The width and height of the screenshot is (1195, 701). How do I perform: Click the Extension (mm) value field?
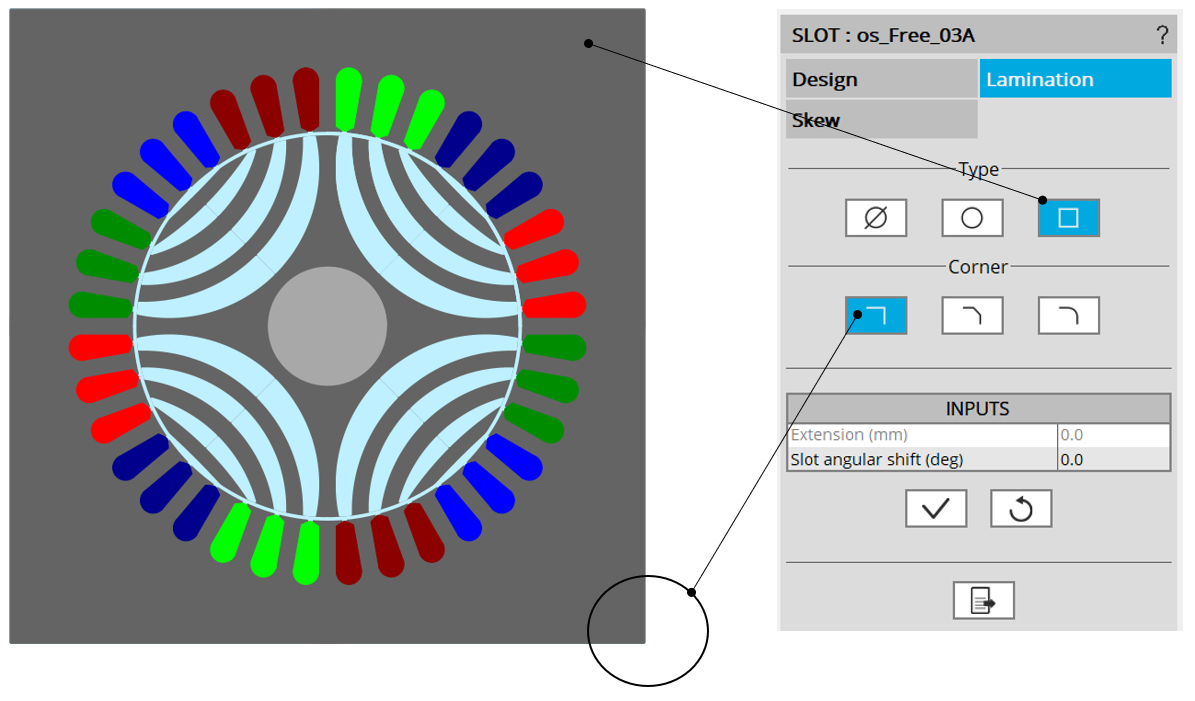tap(1113, 436)
